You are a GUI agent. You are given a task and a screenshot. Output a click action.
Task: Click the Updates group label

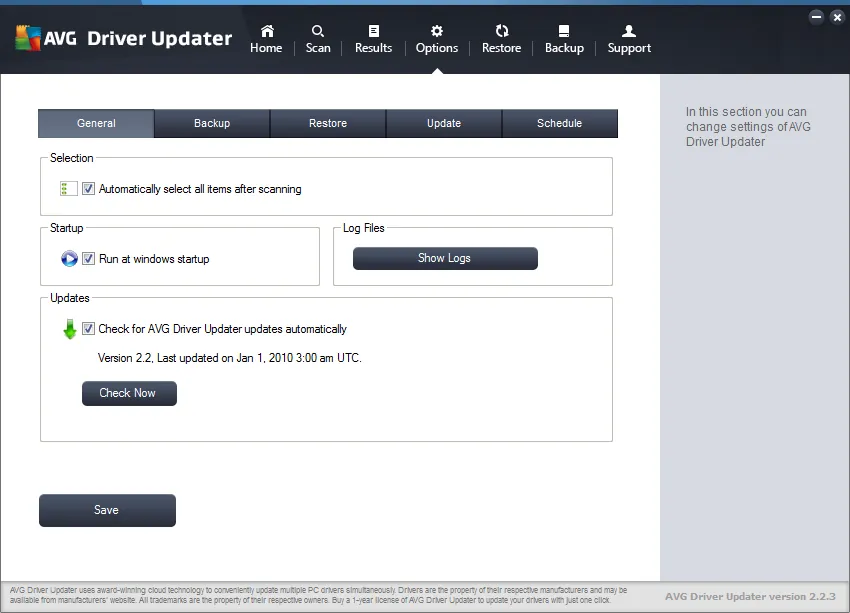click(x=70, y=298)
